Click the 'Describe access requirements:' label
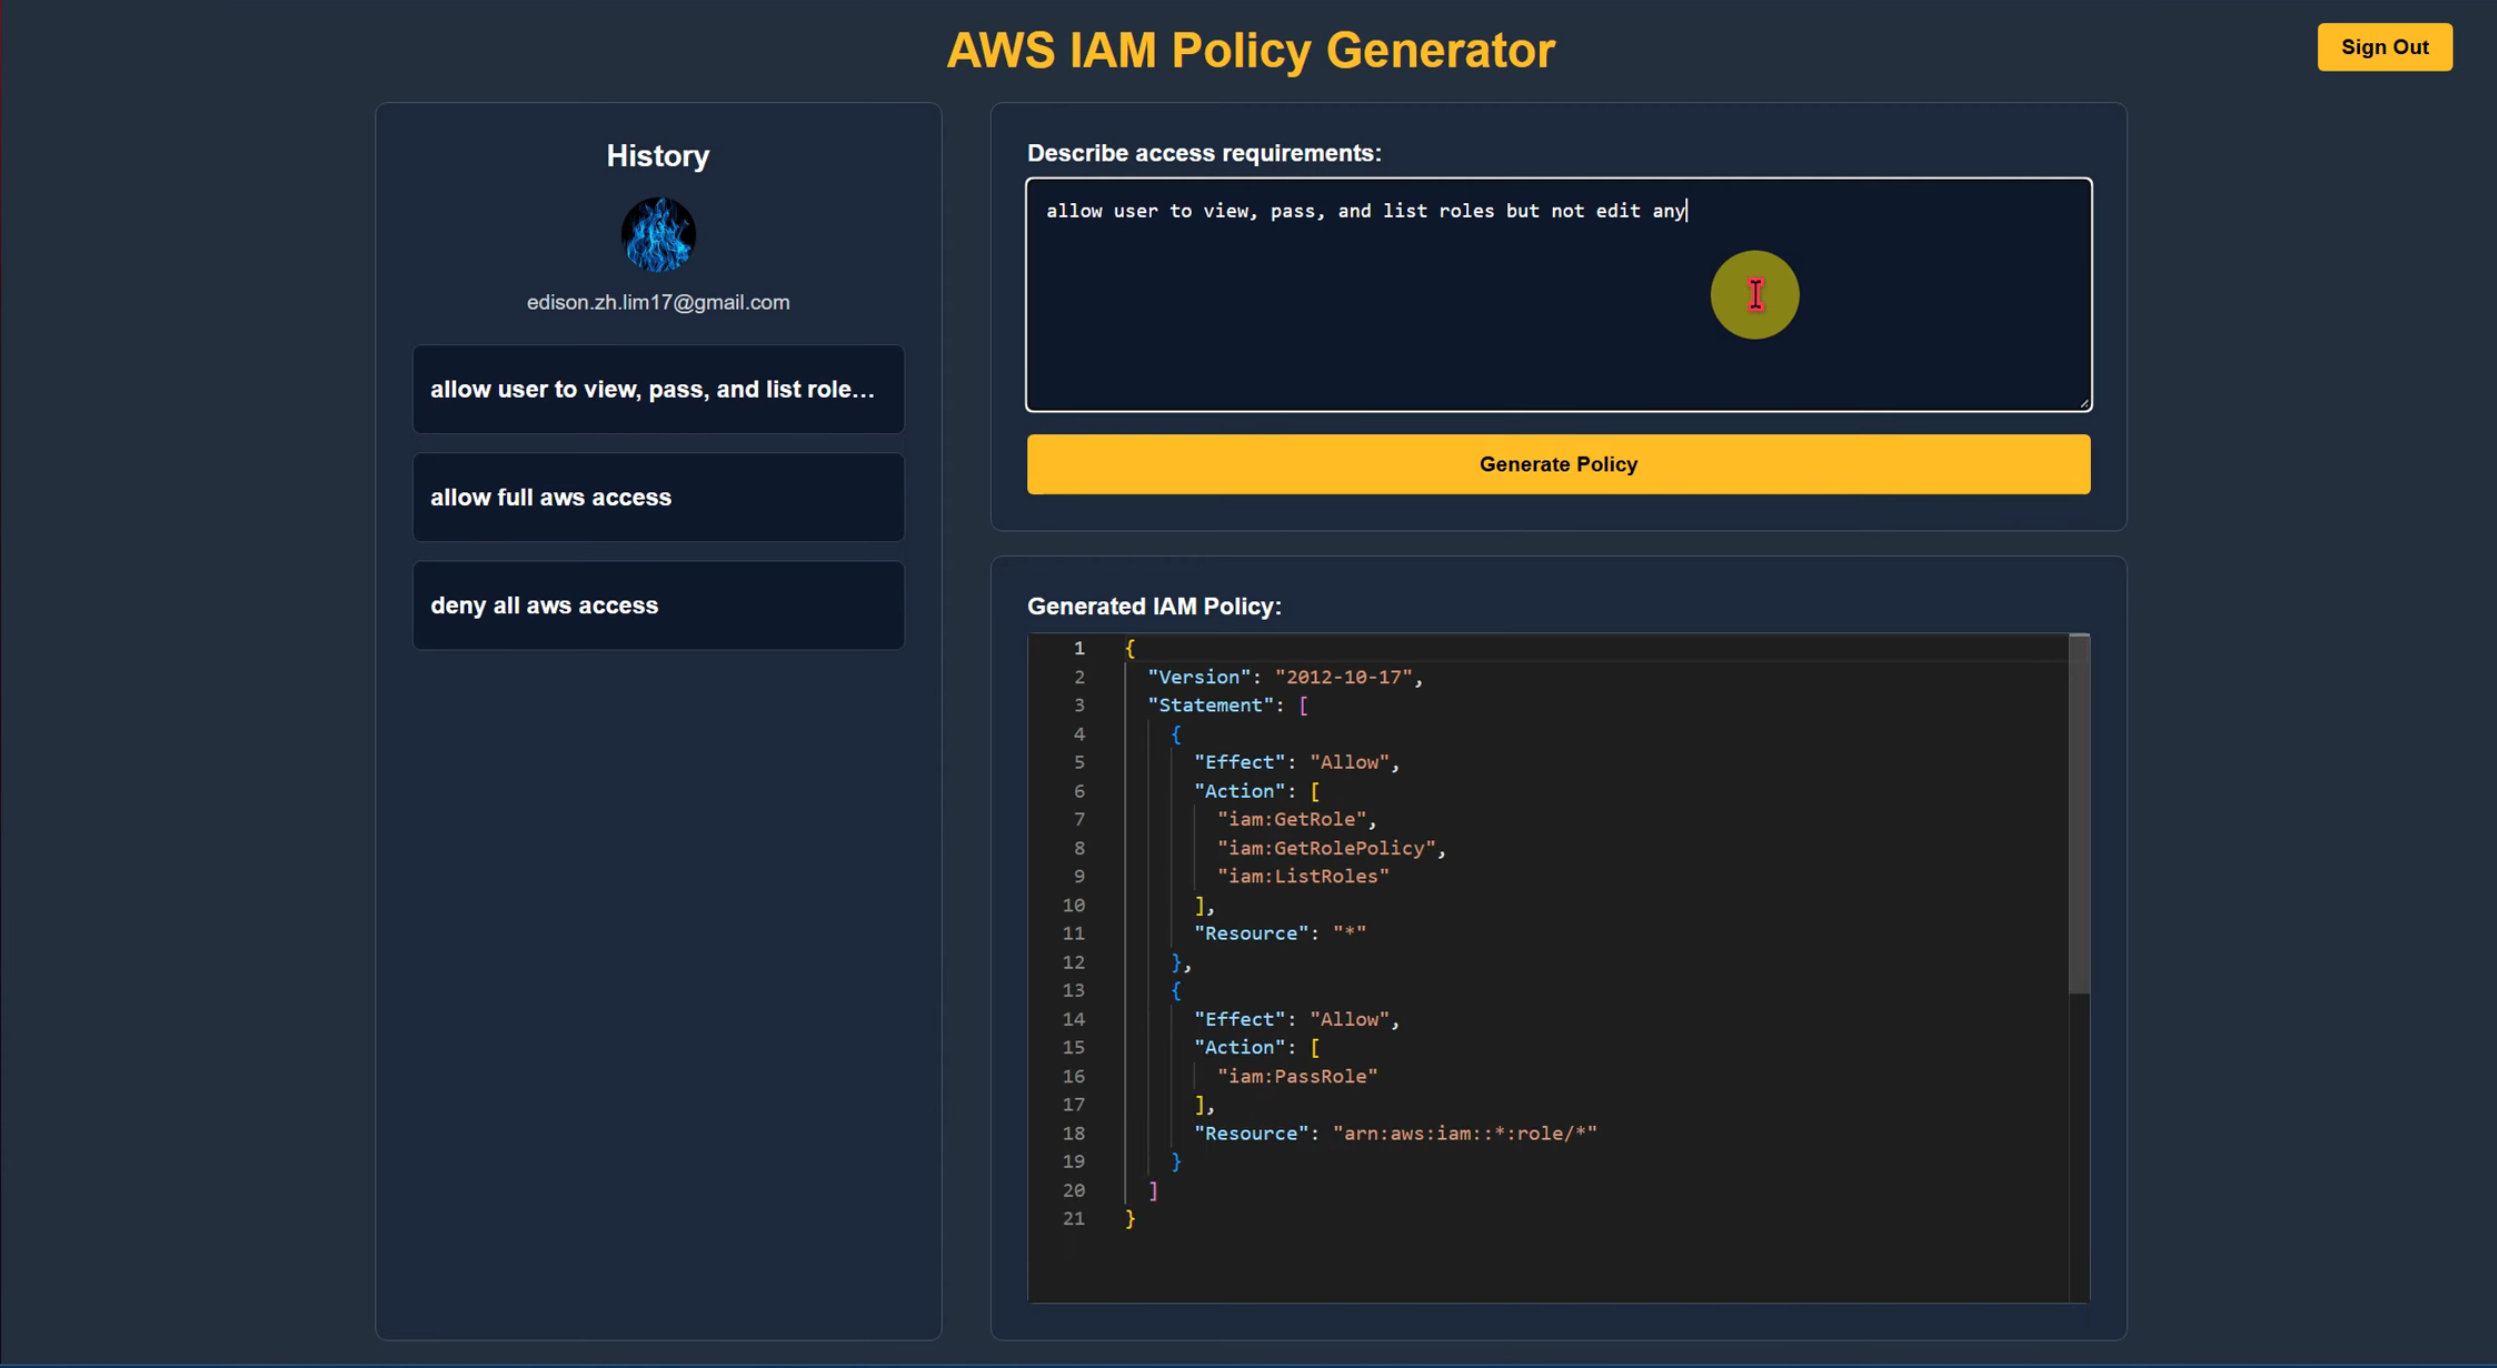The image size is (2497, 1368). [x=1204, y=153]
